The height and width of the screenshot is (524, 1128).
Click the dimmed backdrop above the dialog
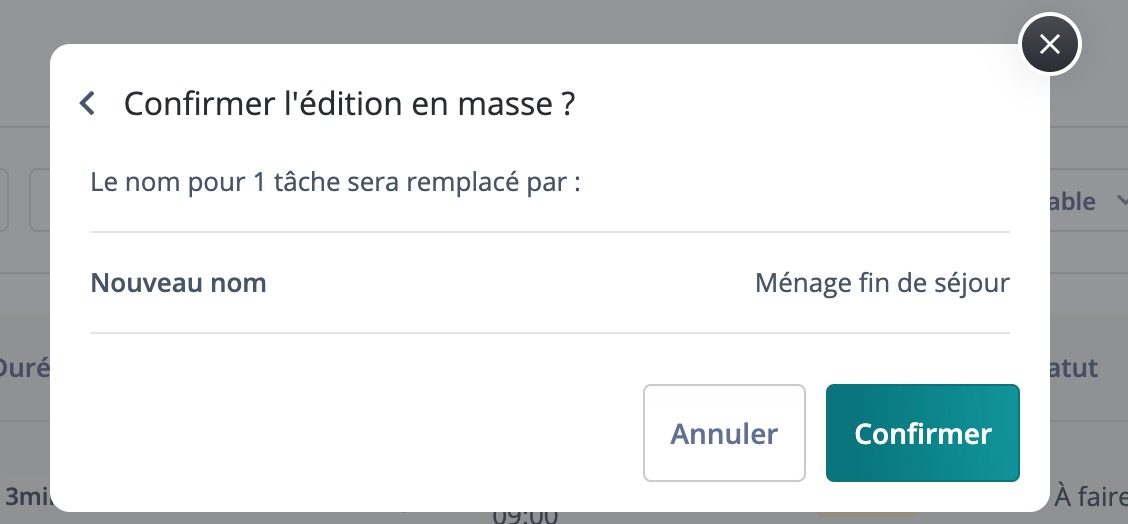point(504,20)
